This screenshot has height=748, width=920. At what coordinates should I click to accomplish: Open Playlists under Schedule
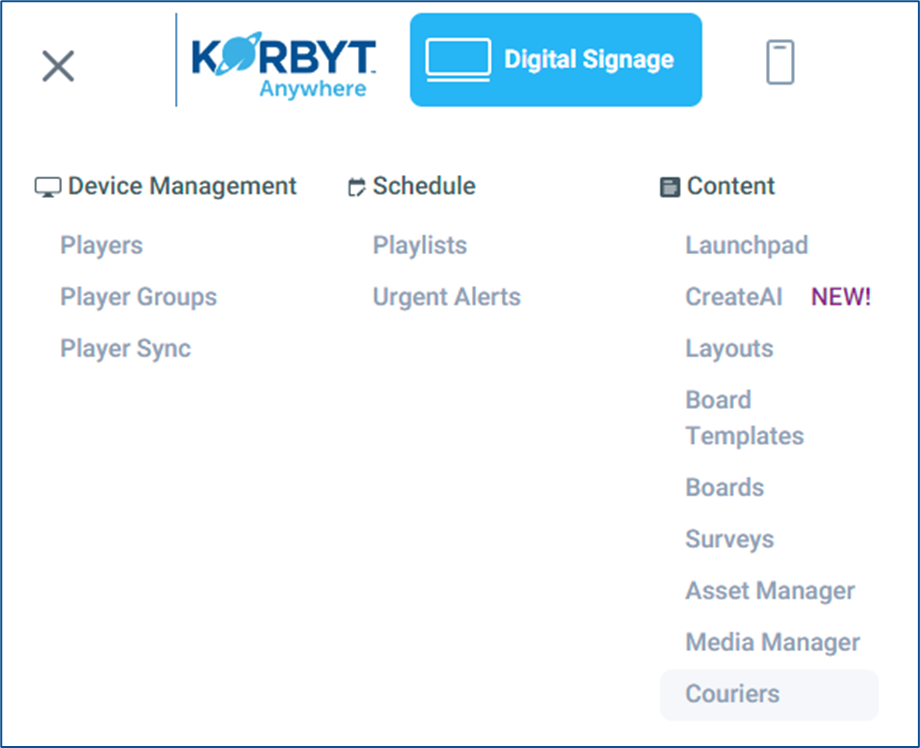420,245
